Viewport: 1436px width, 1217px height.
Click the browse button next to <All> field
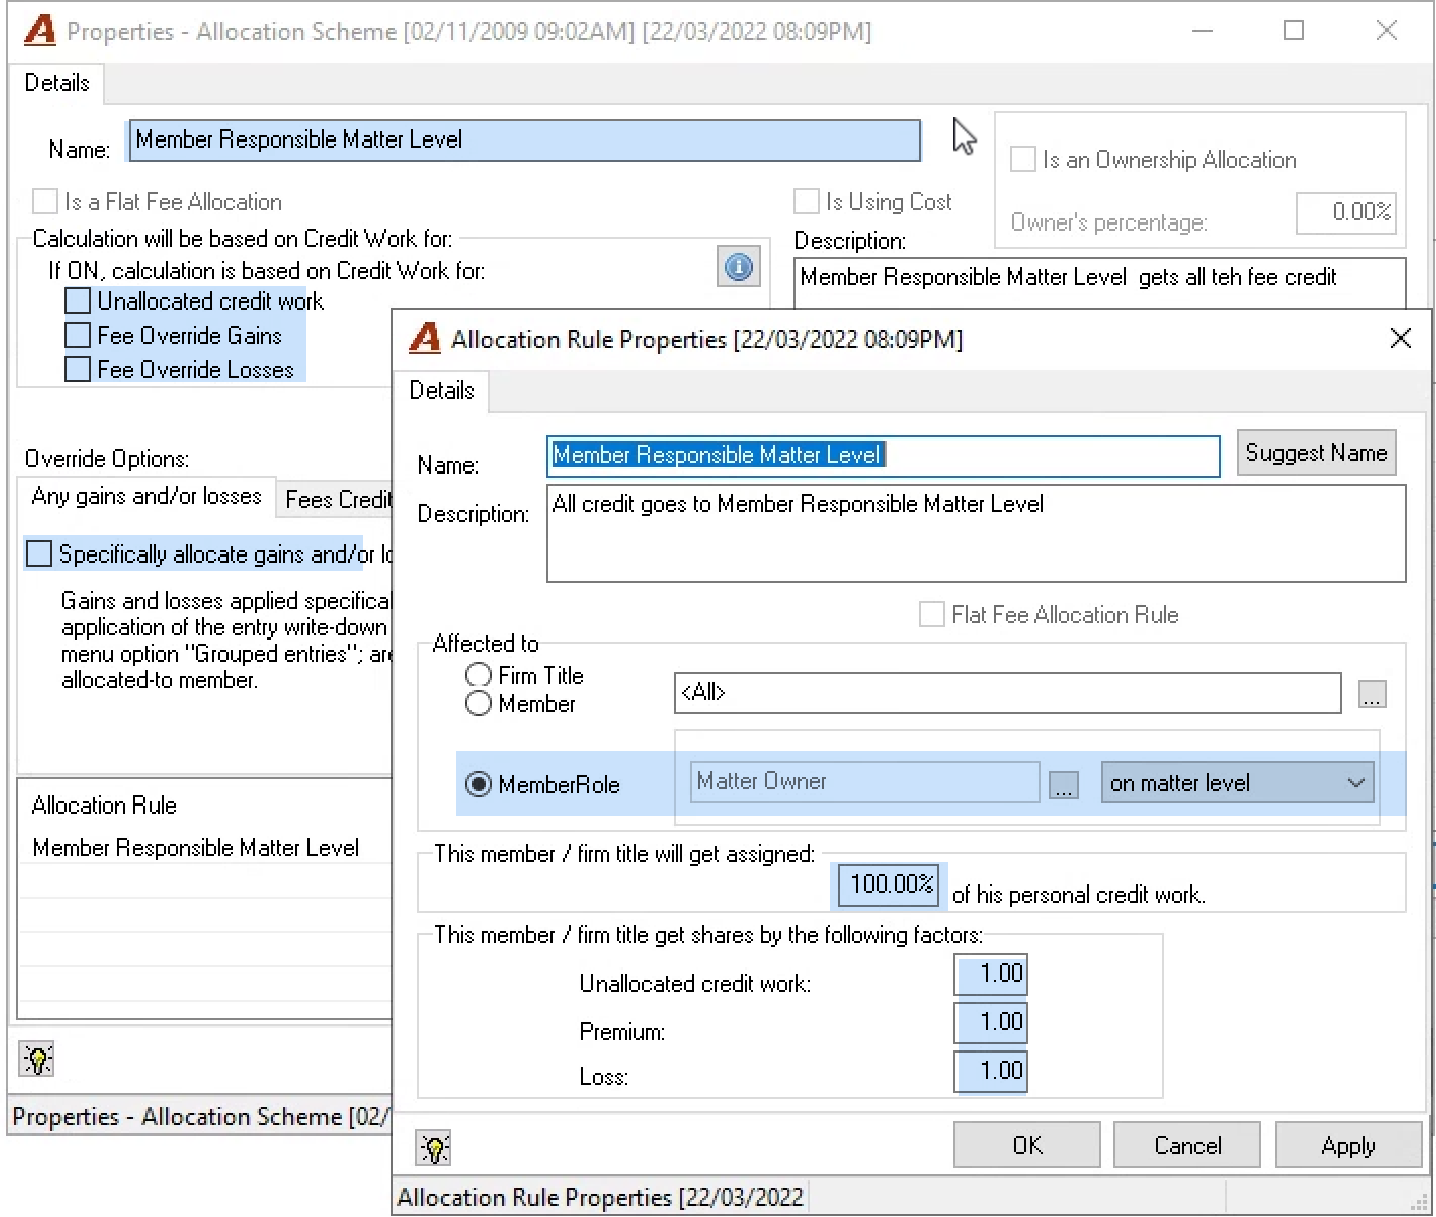click(1372, 694)
